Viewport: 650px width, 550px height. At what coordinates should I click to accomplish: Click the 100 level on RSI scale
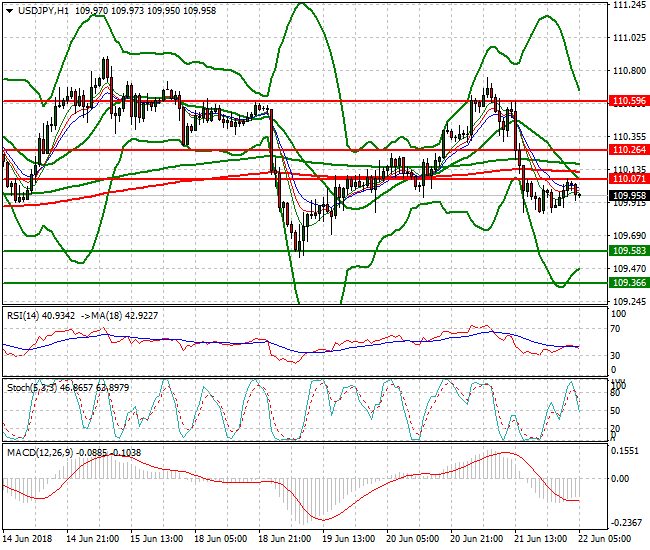pos(617,314)
